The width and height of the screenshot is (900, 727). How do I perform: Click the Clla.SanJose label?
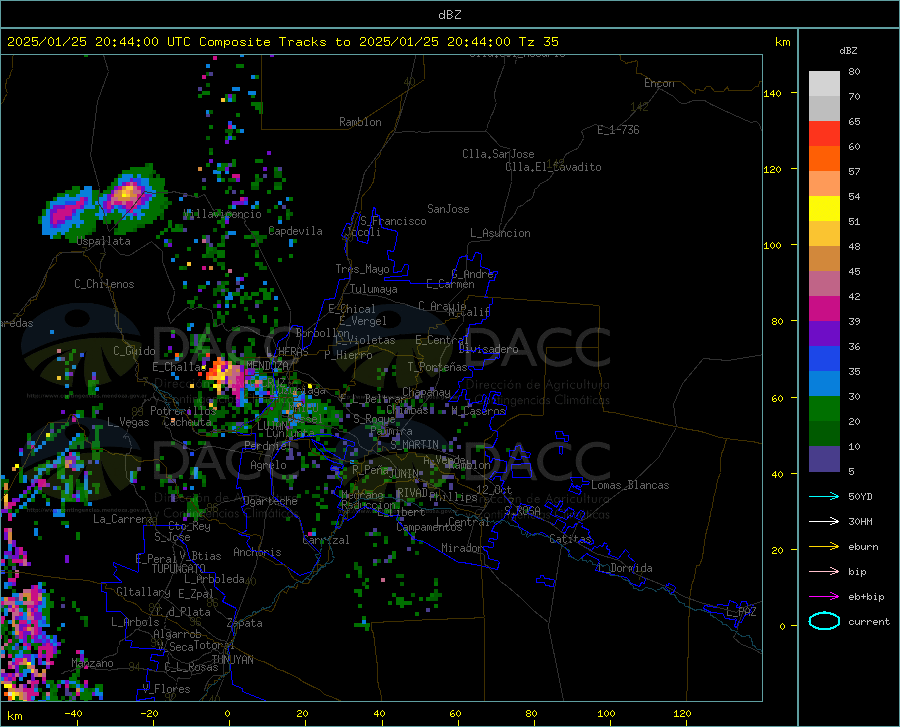(498, 154)
